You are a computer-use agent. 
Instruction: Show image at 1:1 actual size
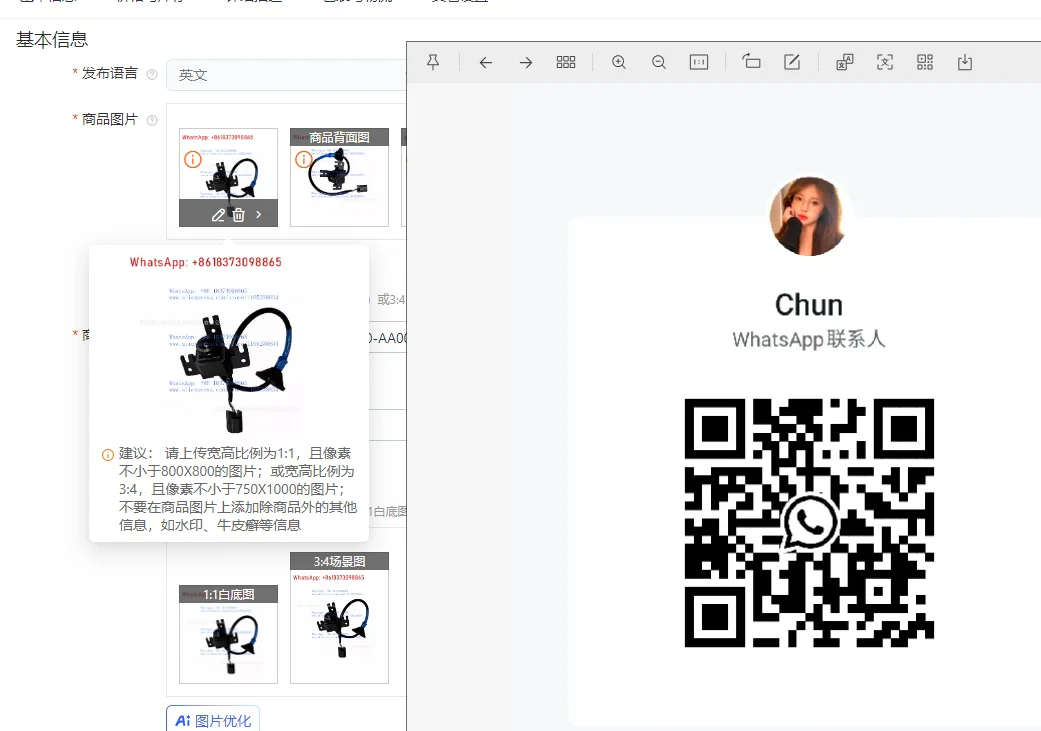[x=699, y=62]
